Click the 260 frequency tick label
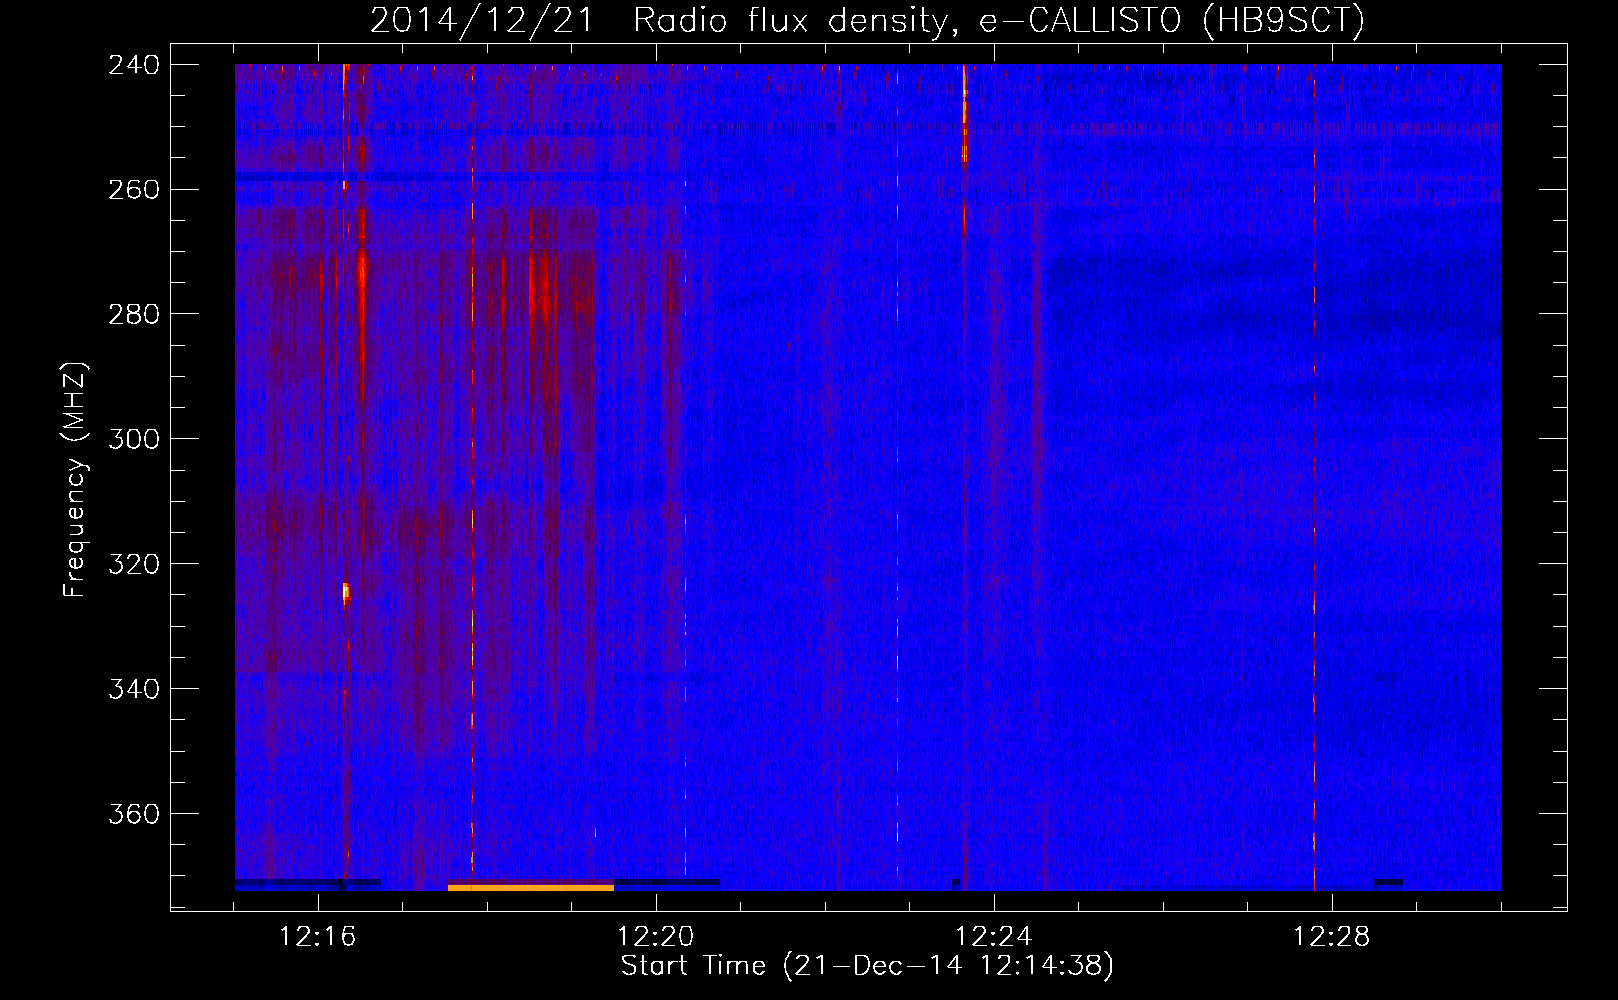1618x1000 pixels. pos(134,190)
